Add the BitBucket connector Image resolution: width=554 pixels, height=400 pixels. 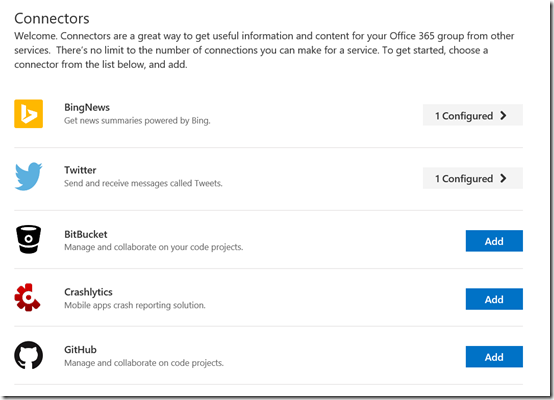(x=494, y=241)
